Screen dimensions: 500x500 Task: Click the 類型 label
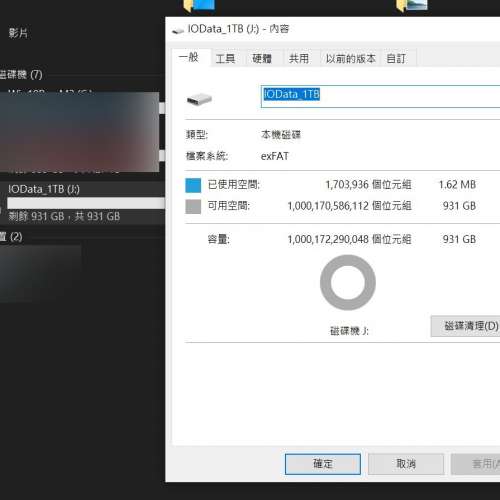click(x=197, y=135)
